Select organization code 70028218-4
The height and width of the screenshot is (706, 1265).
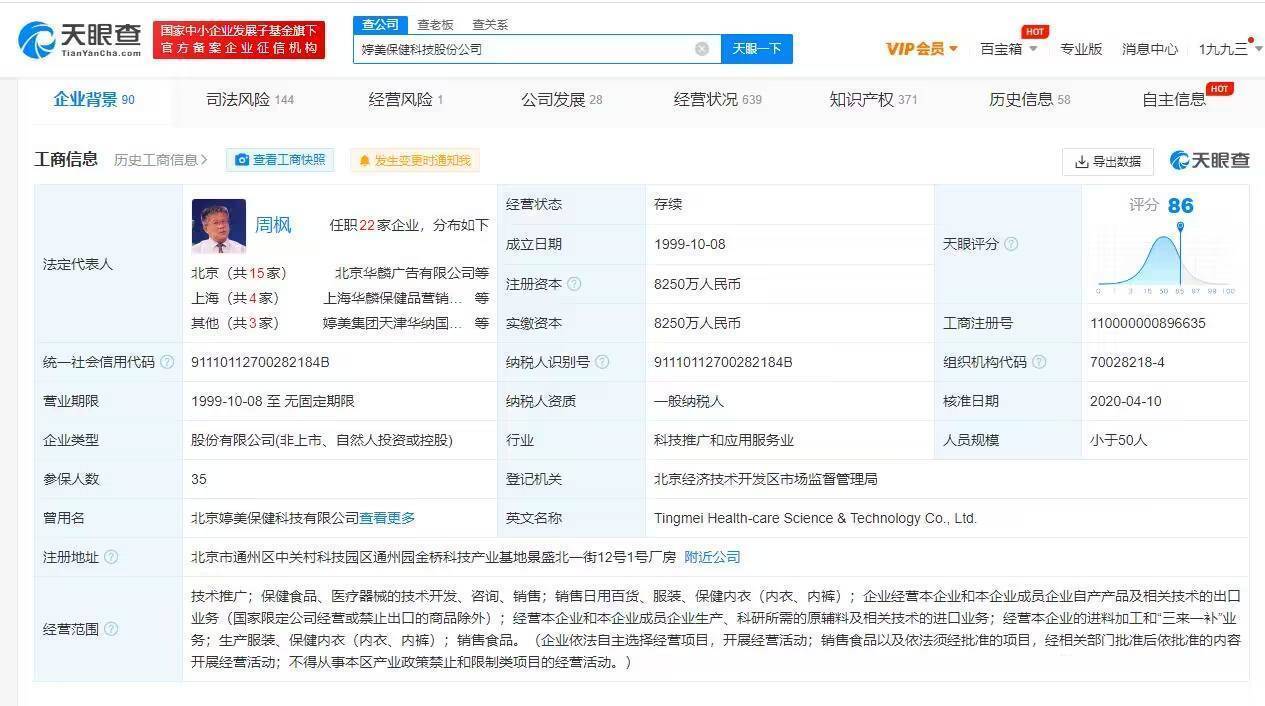tap(1127, 362)
